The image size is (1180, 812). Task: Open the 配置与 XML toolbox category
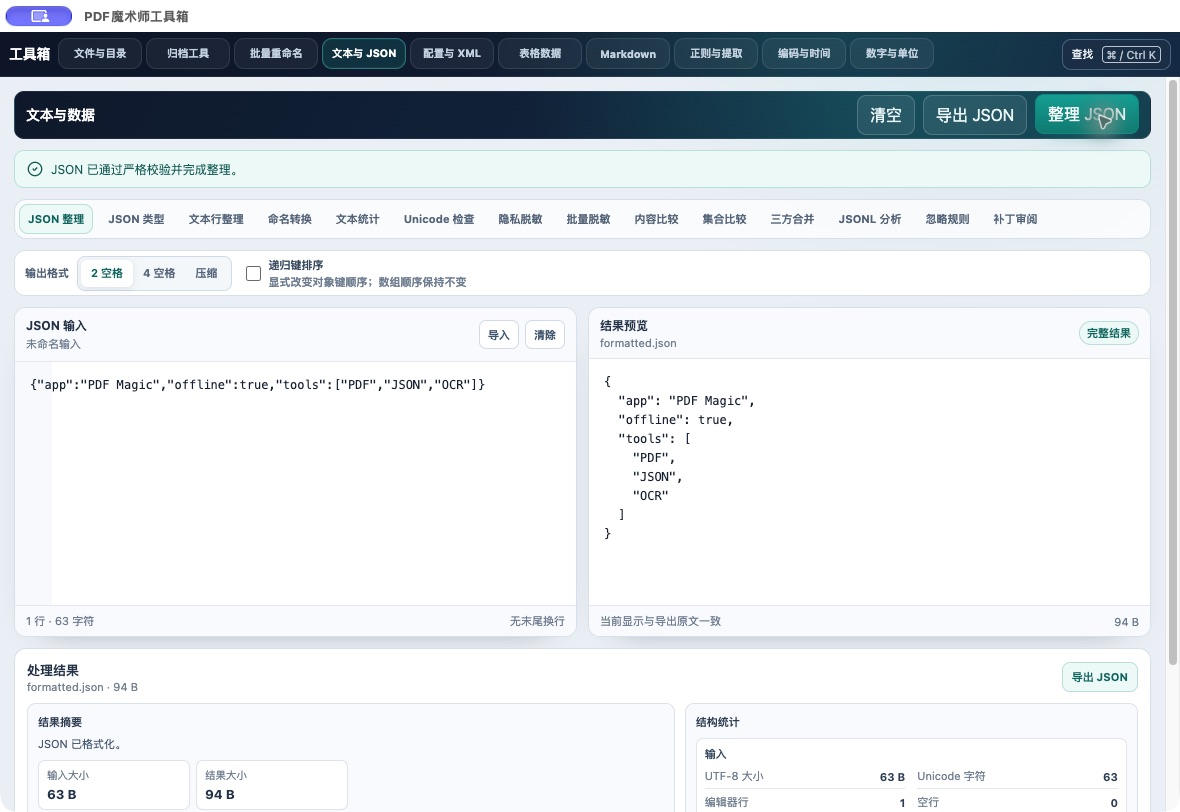point(452,53)
